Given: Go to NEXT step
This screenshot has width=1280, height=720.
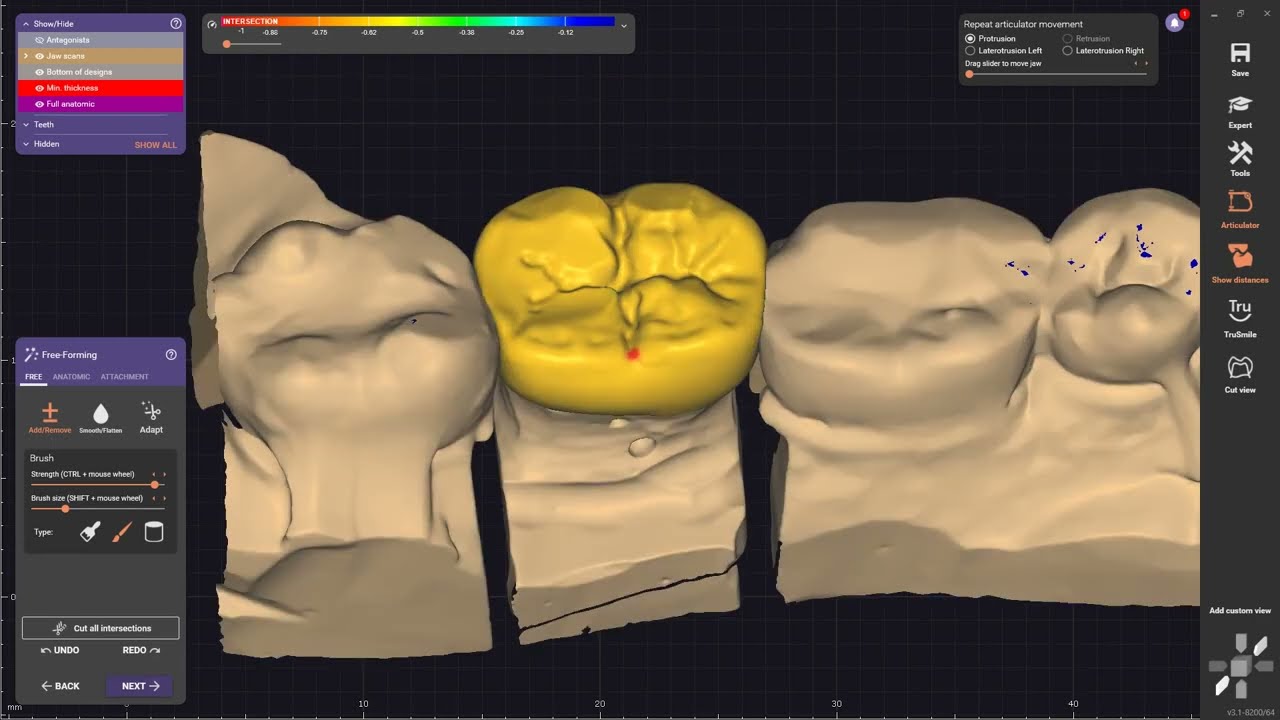Looking at the screenshot, I should click(x=140, y=686).
